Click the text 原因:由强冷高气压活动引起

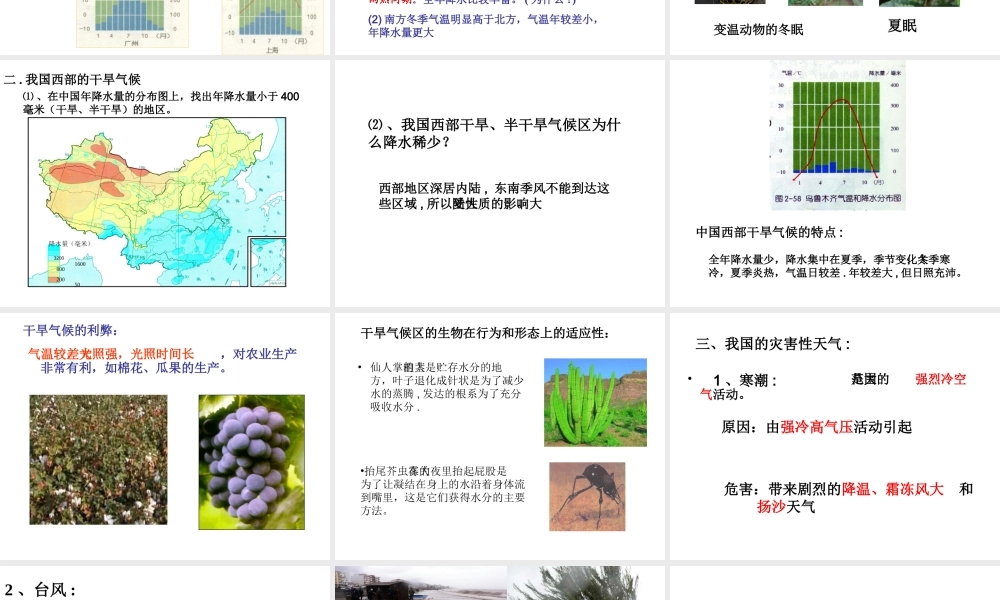pyautogui.click(x=816, y=427)
